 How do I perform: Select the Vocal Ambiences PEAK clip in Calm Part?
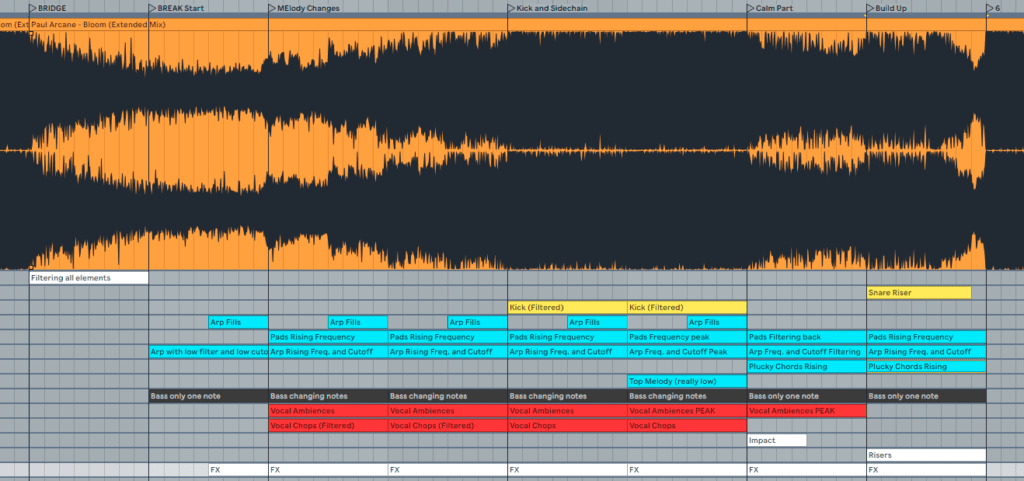pos(806,411)
